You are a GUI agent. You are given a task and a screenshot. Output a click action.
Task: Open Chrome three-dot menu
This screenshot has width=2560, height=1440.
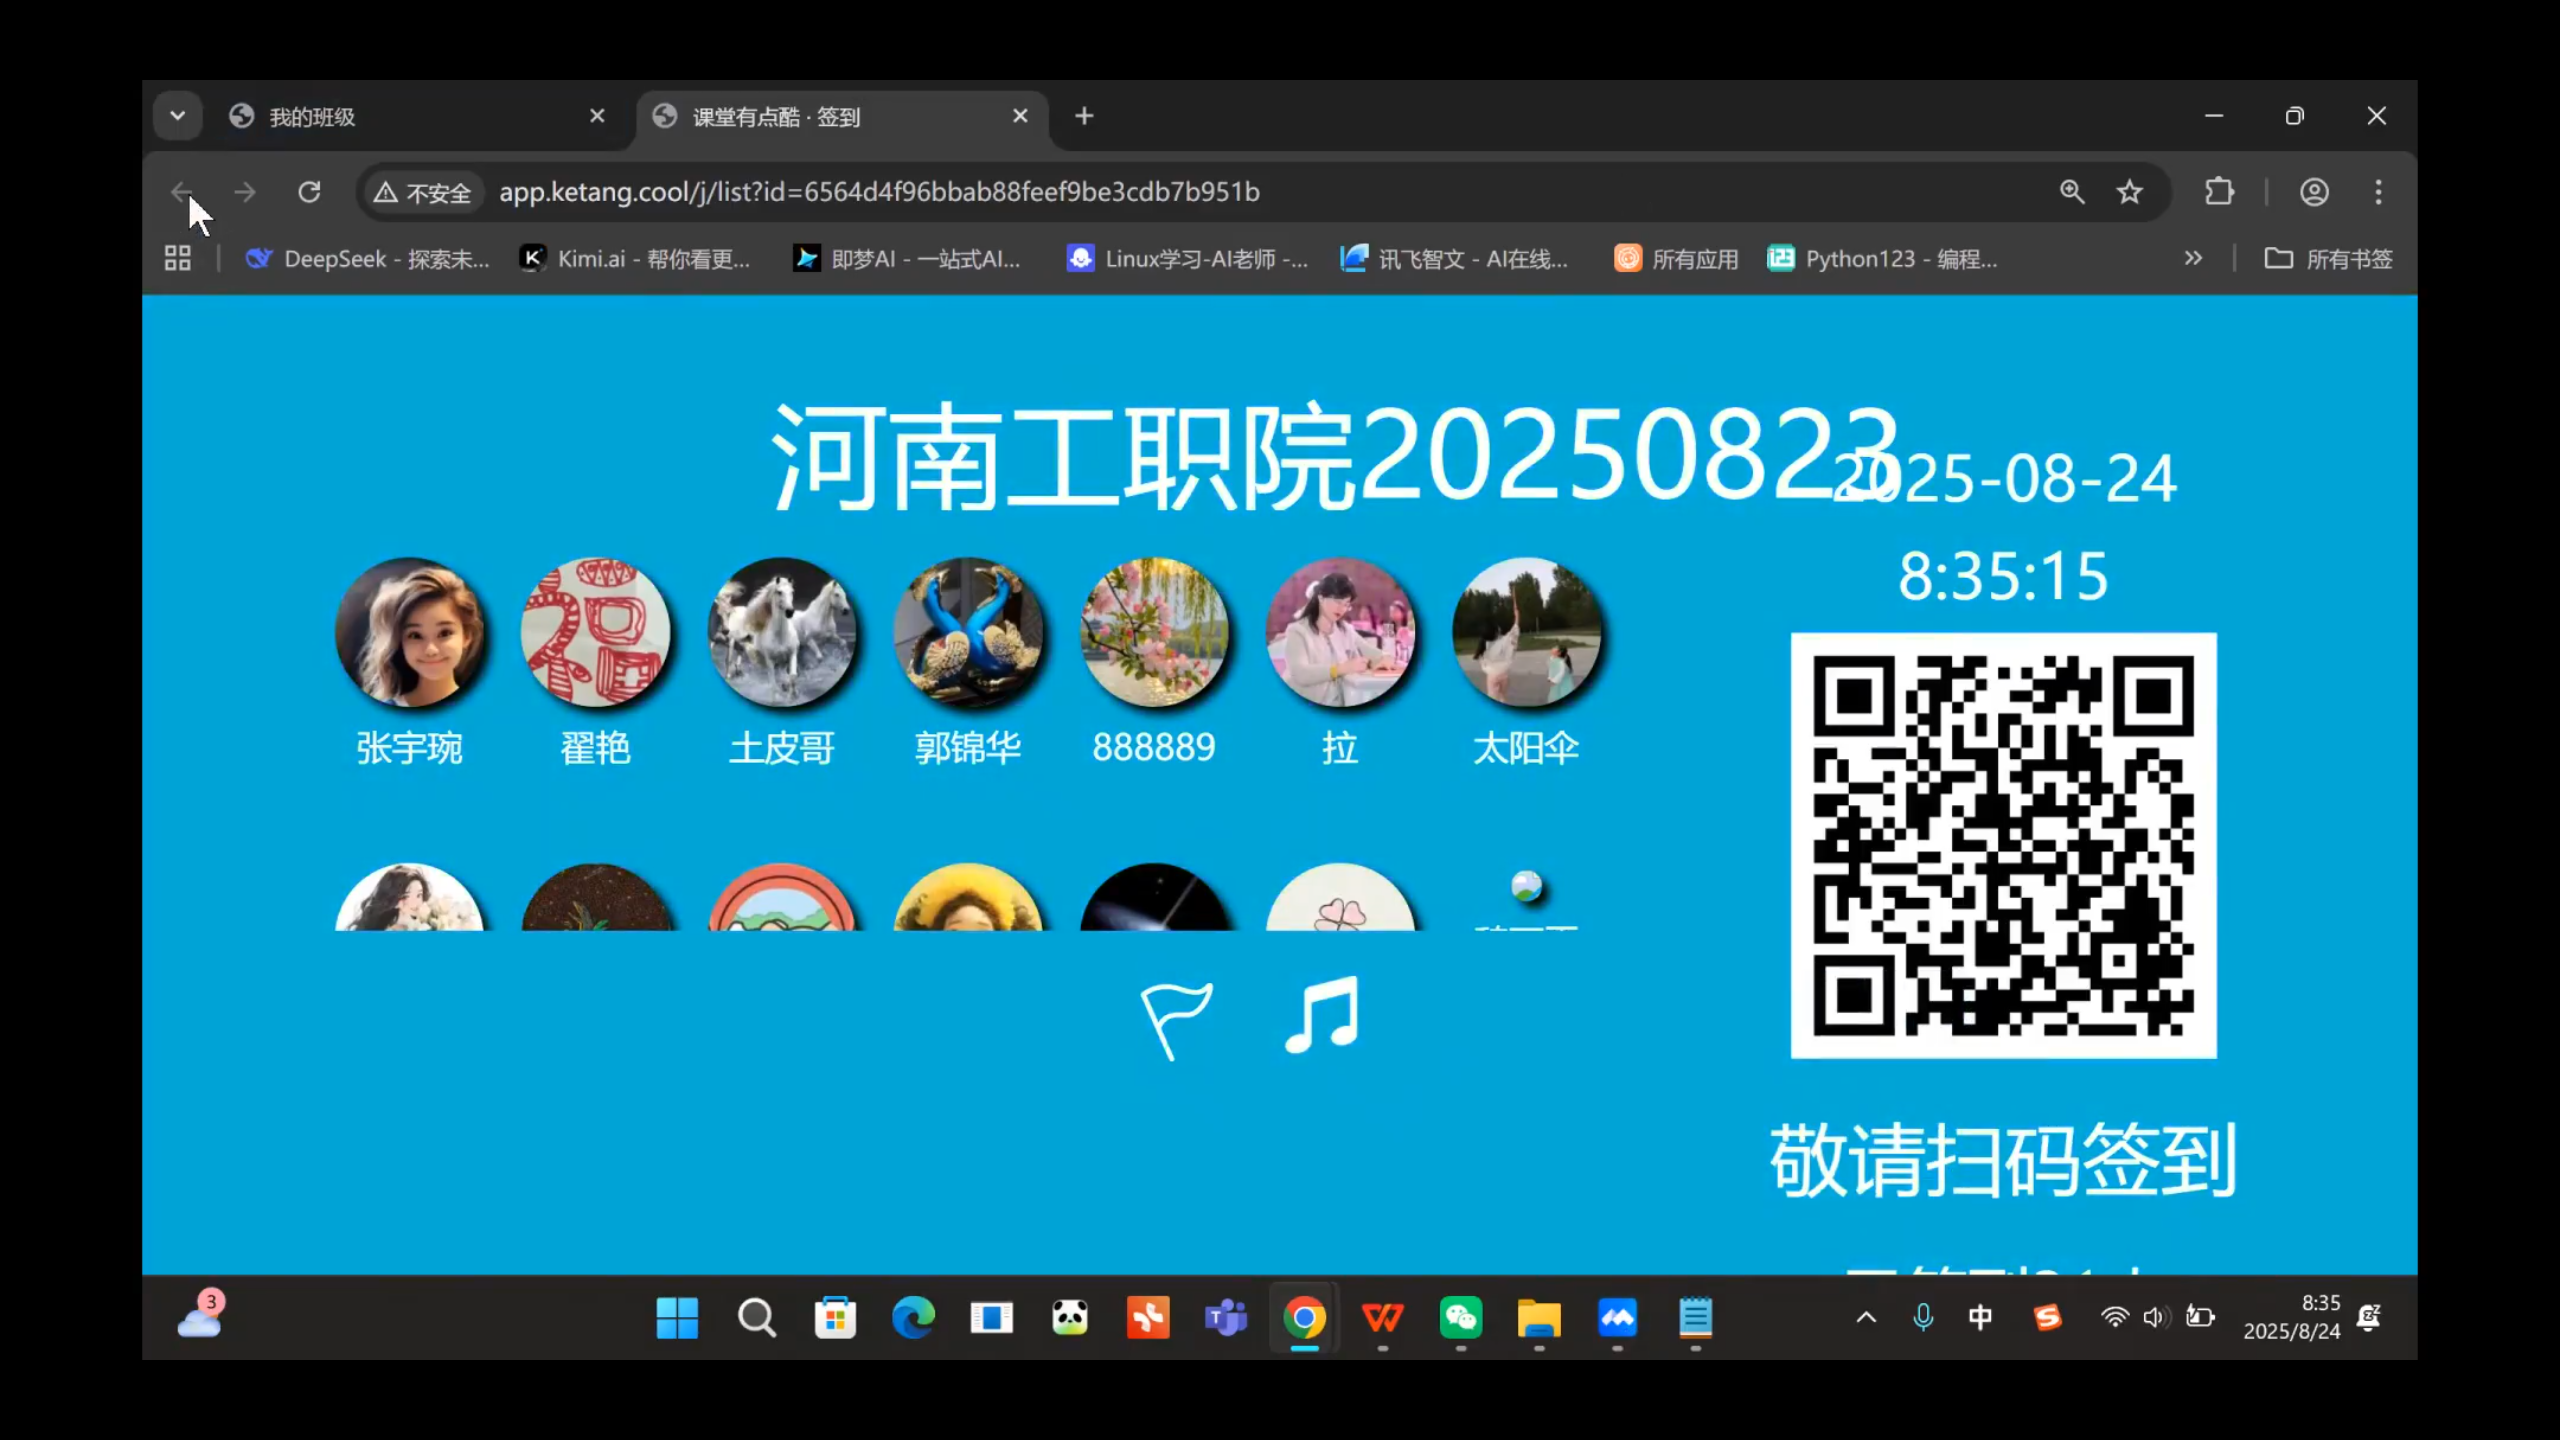[x=2378, y=192]
